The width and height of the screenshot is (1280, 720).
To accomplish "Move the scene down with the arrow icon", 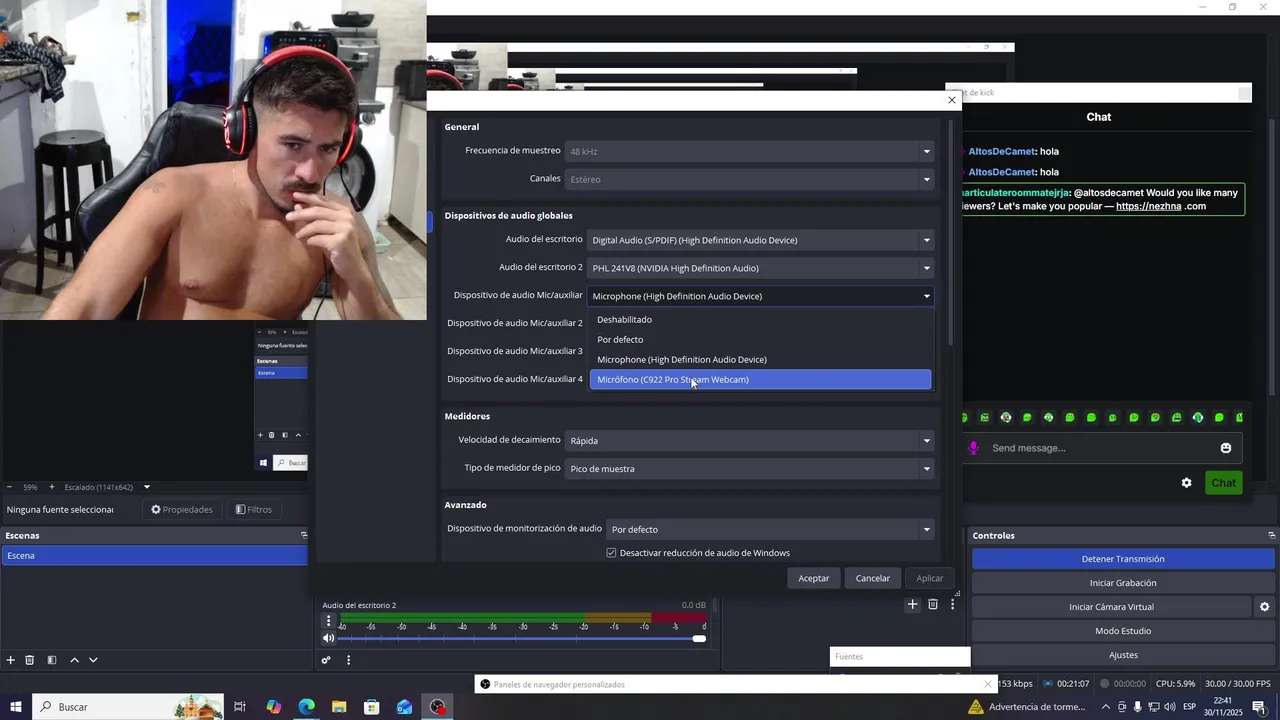I will pos(93,660).
